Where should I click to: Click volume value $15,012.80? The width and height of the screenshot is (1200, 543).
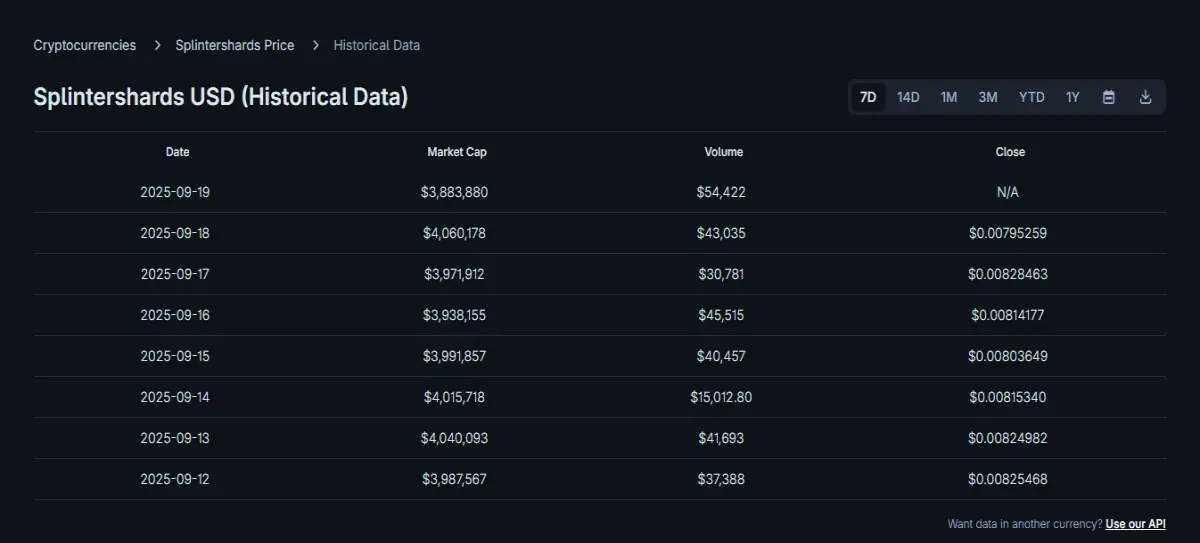pos(721,397)
